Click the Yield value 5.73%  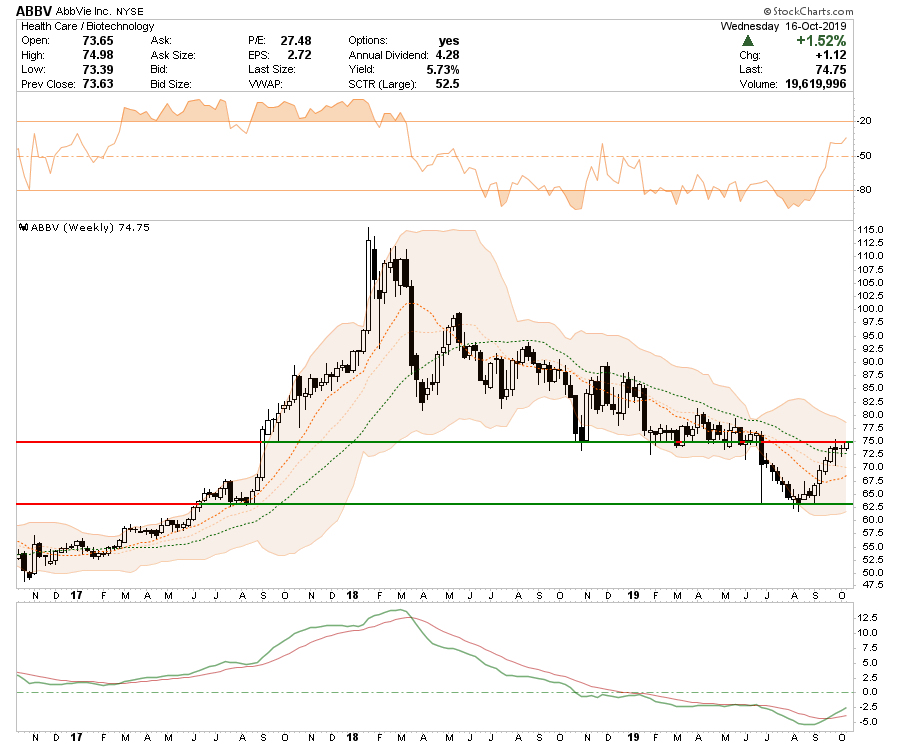443,69
